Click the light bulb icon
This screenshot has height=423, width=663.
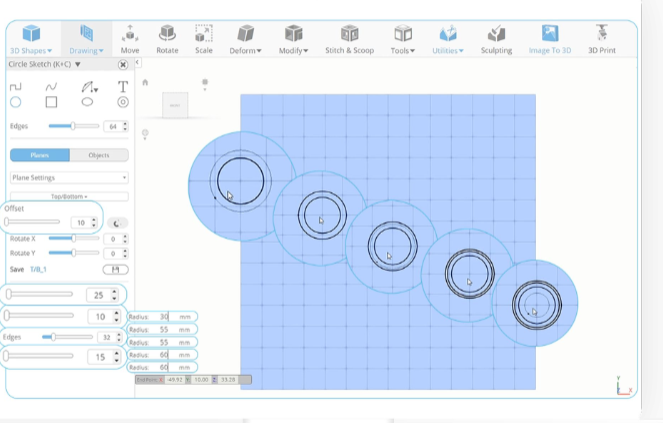point(145,135)
